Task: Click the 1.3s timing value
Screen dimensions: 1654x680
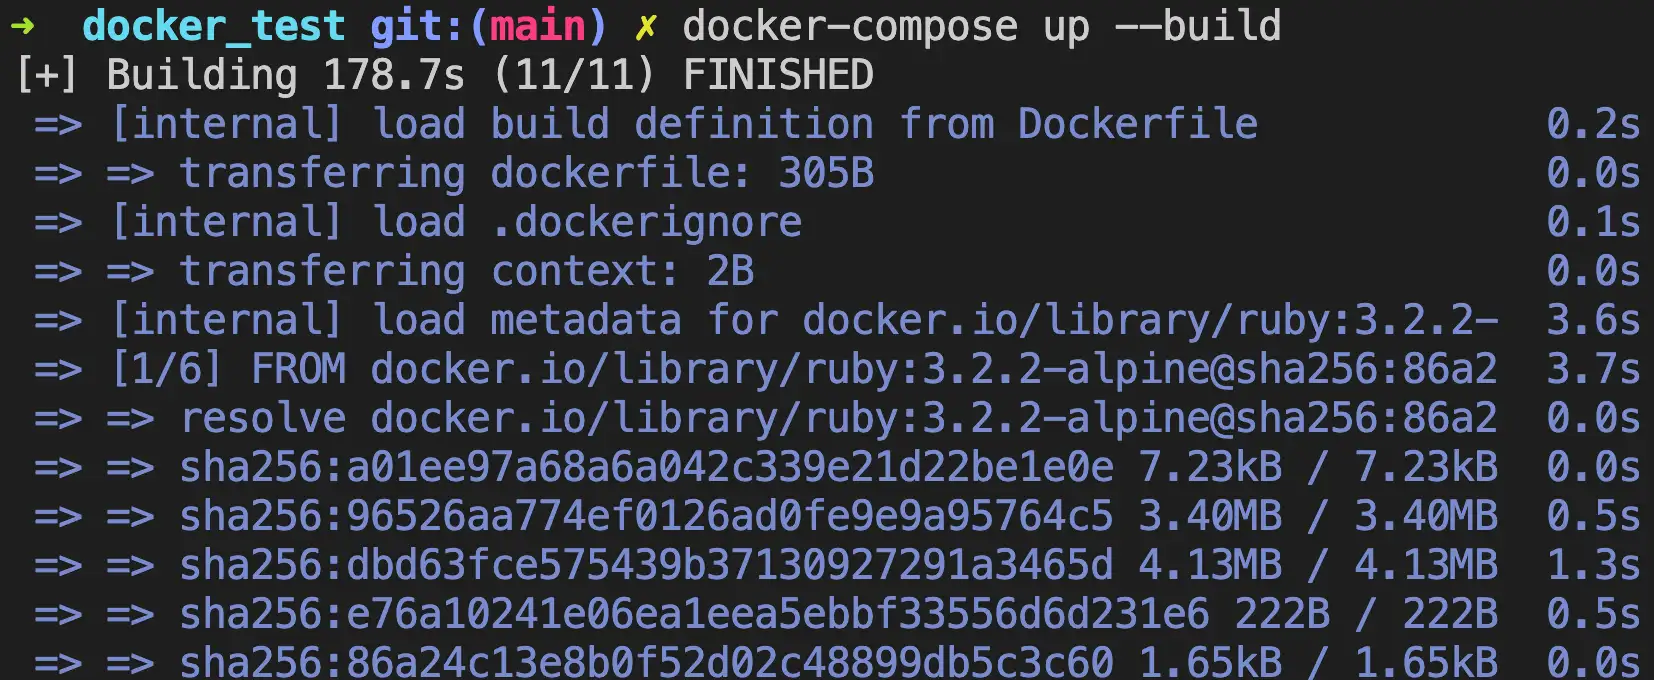Action: [1593, 566]
